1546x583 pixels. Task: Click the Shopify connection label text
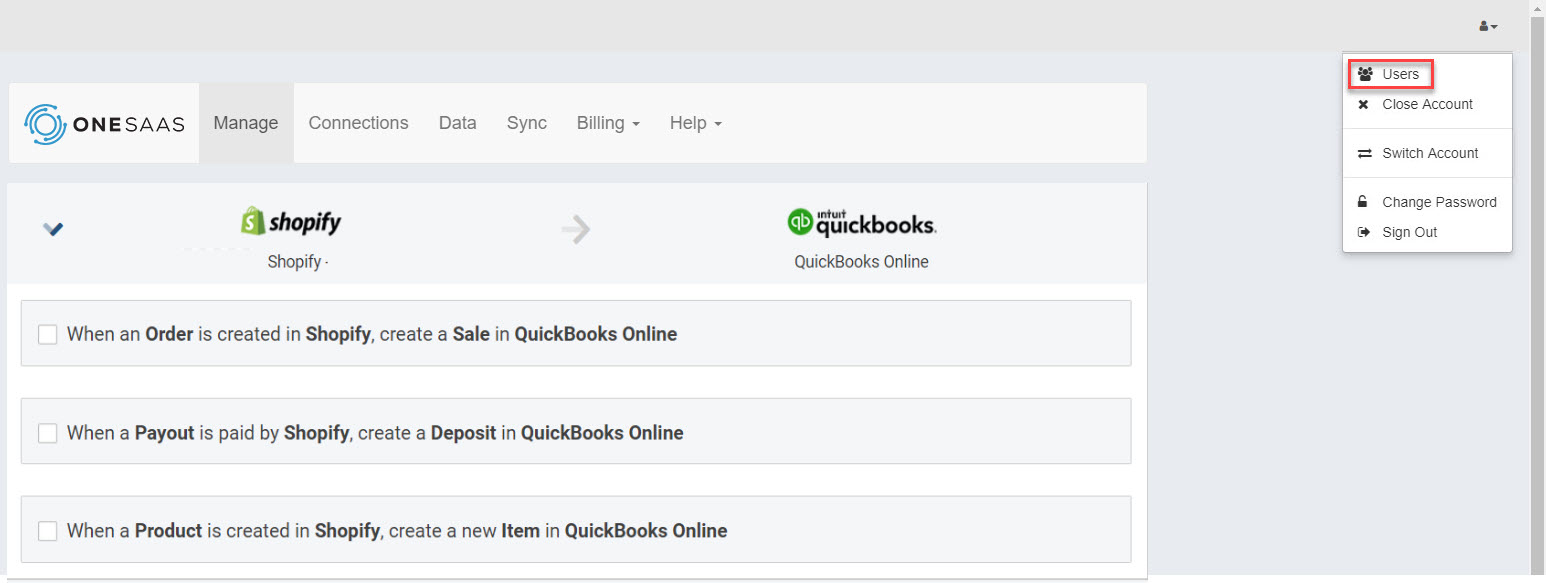tap(298, 262)
